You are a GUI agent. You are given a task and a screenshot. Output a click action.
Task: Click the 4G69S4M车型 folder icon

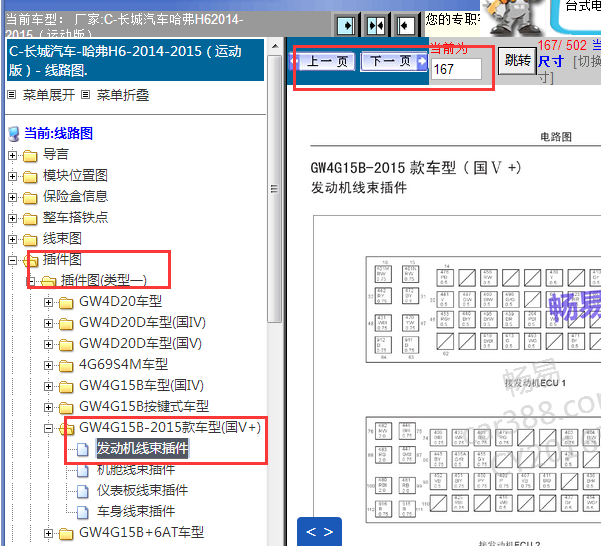click(66, 366)
